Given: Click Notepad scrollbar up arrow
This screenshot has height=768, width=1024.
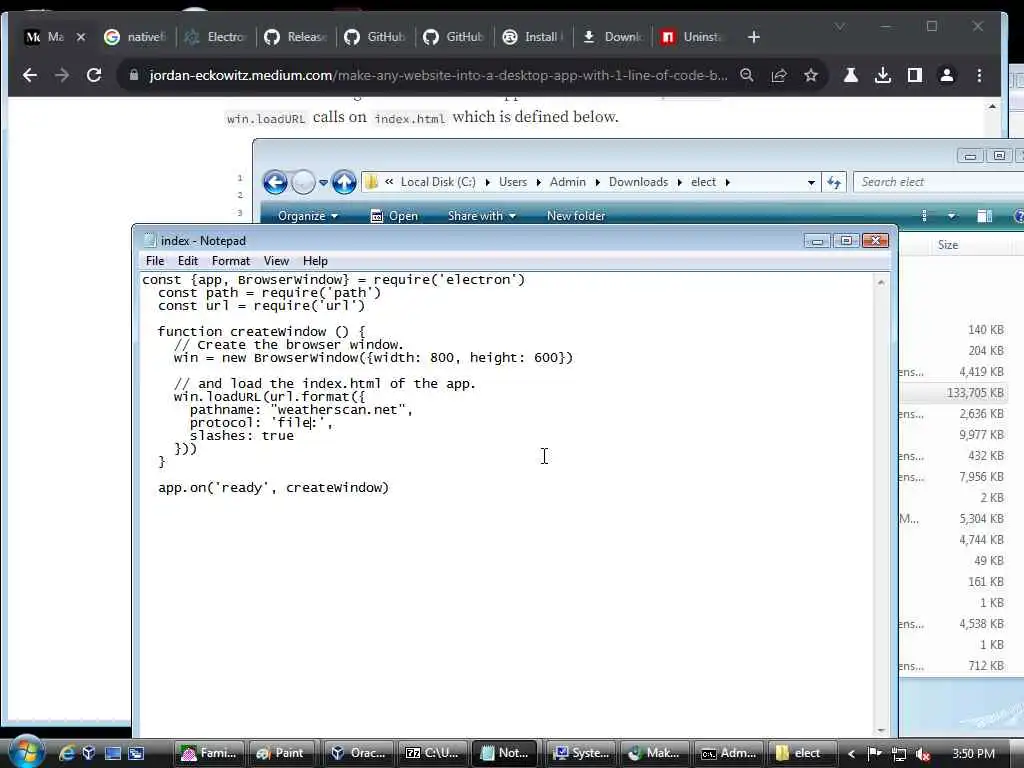Looking at the screenshot, I should click(x=881, y=282).
